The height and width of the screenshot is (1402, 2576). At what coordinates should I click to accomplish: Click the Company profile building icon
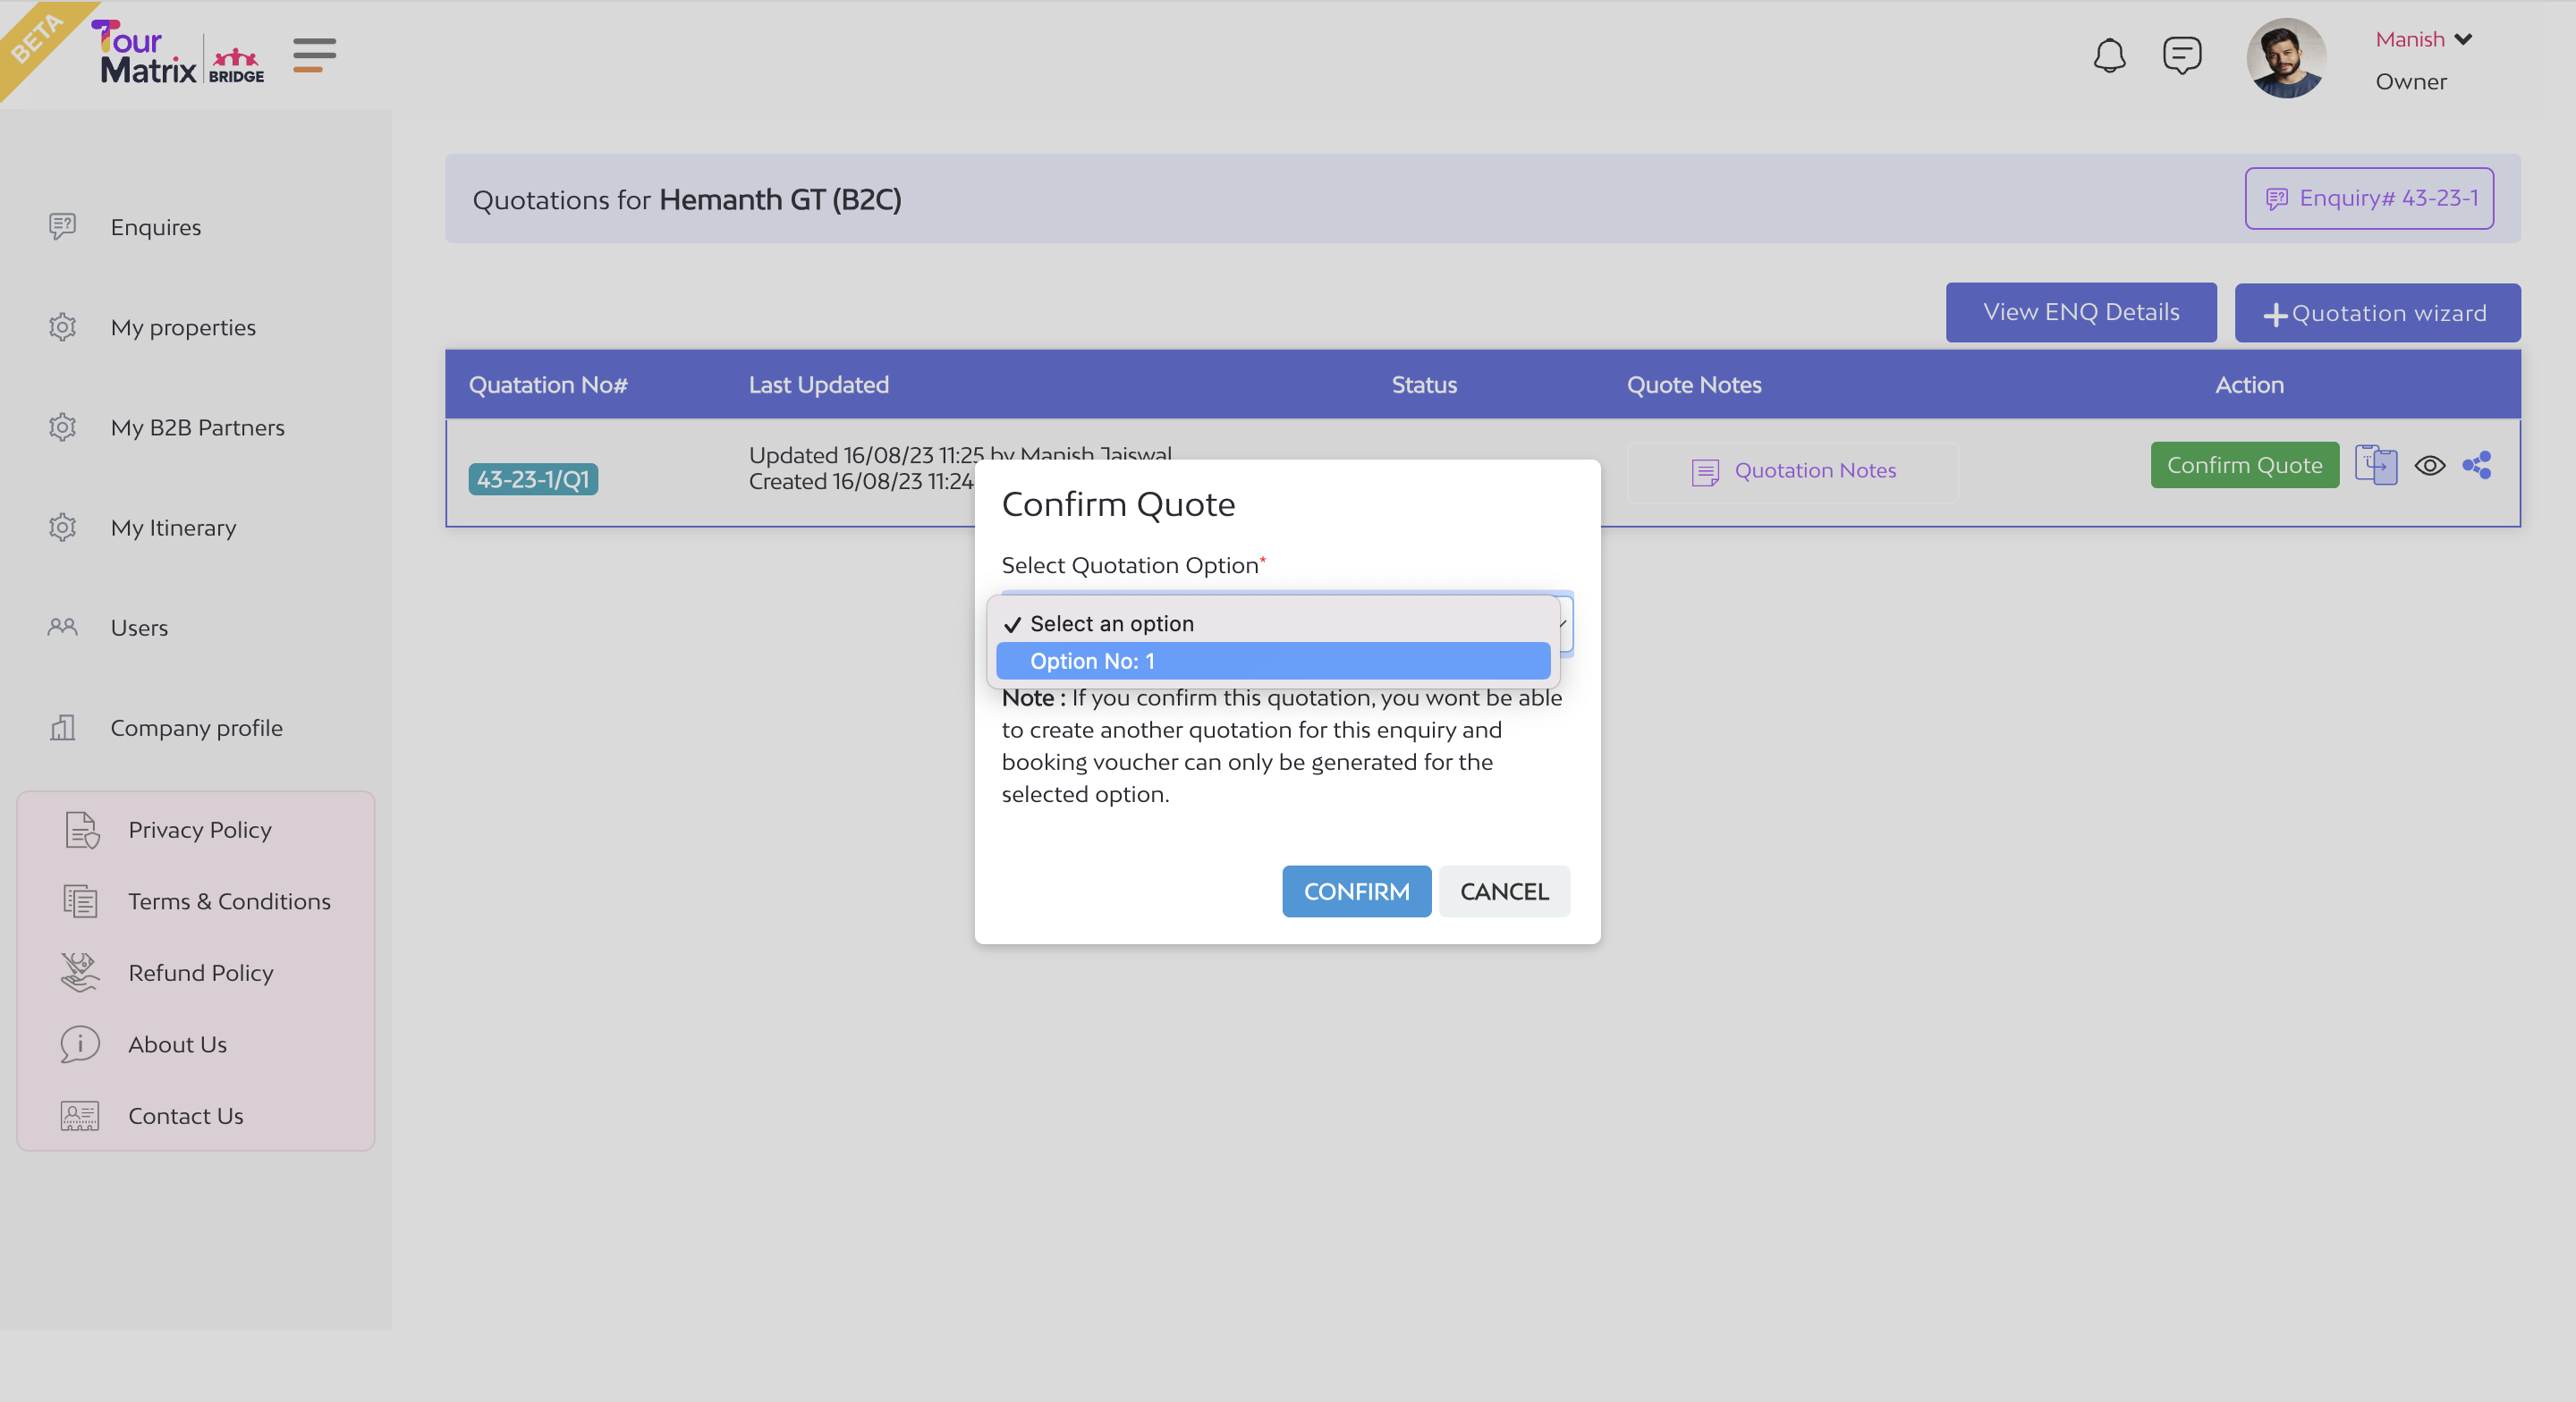pyautogui.click(x=62, y=727)
